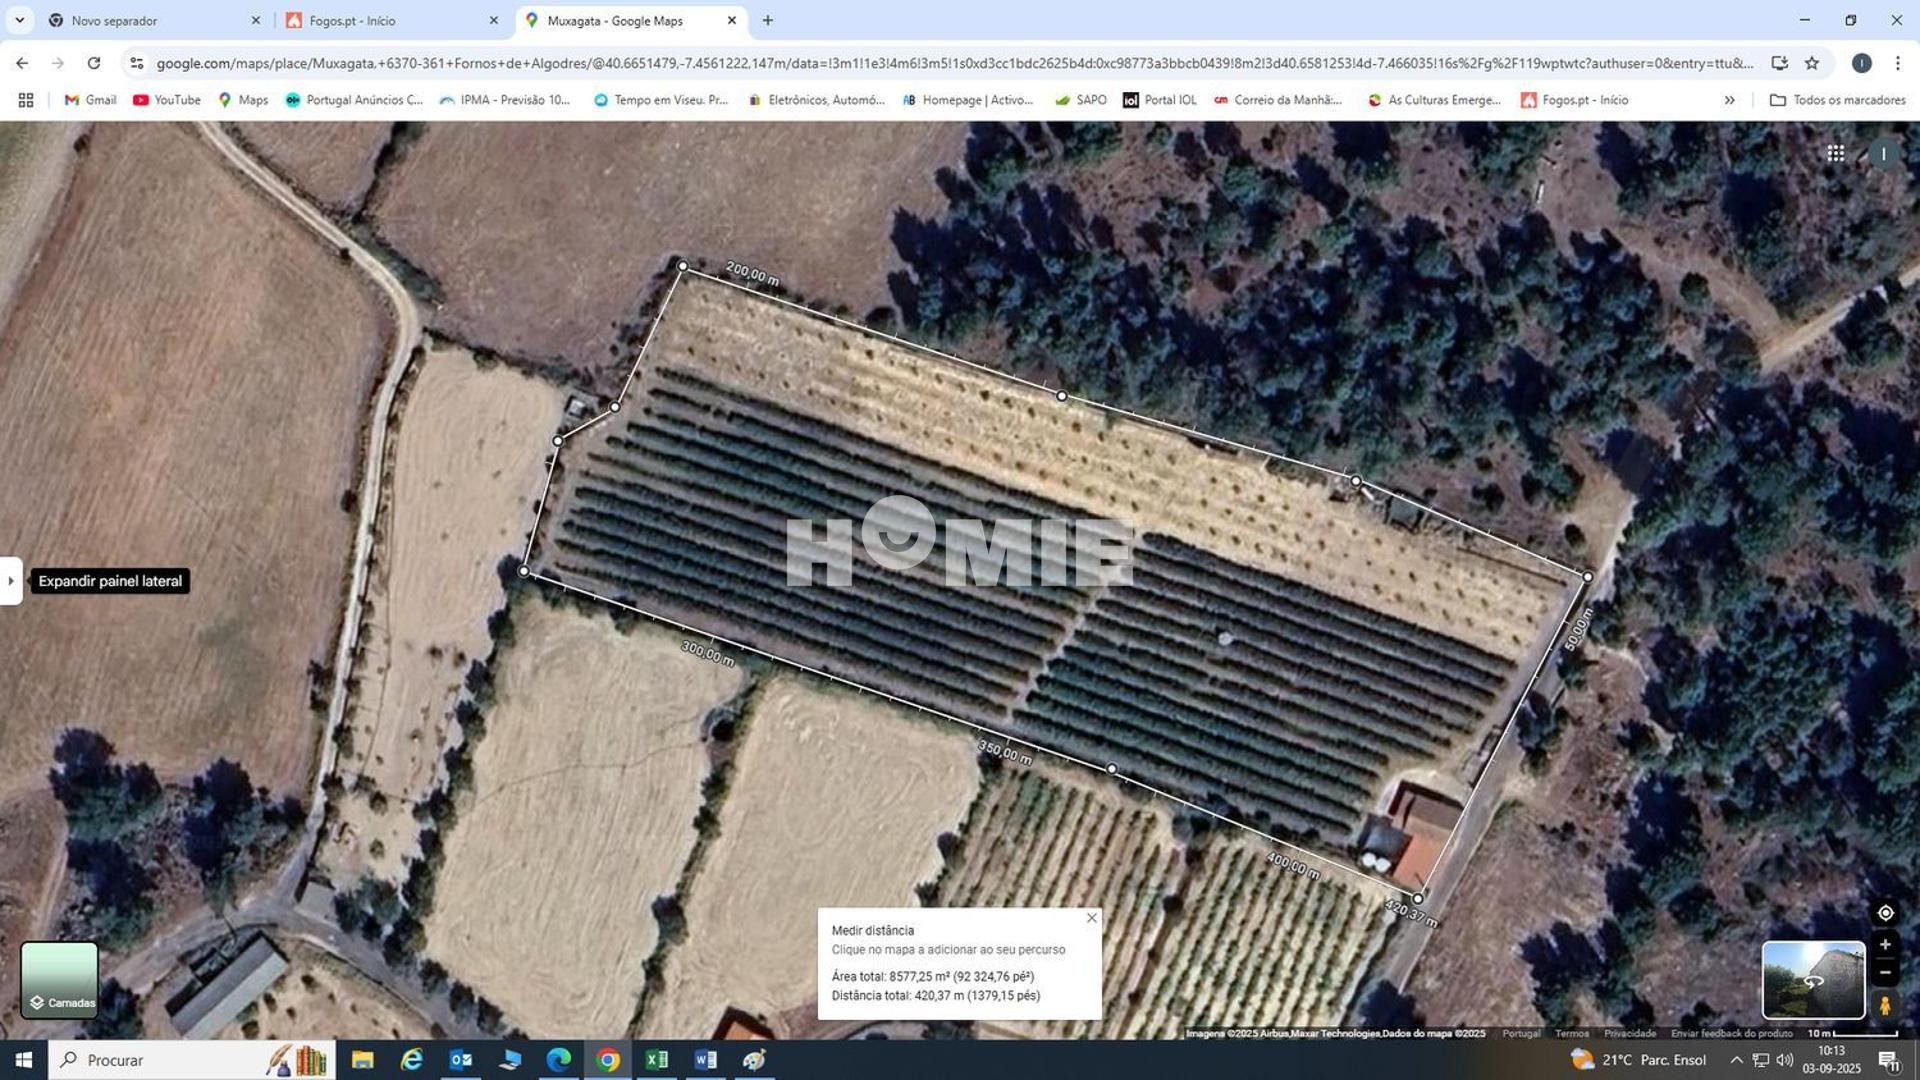Open File Explorer from the taskbar
The height and width of the screenshot is (1080, 1920).
tap(362, 1060)
